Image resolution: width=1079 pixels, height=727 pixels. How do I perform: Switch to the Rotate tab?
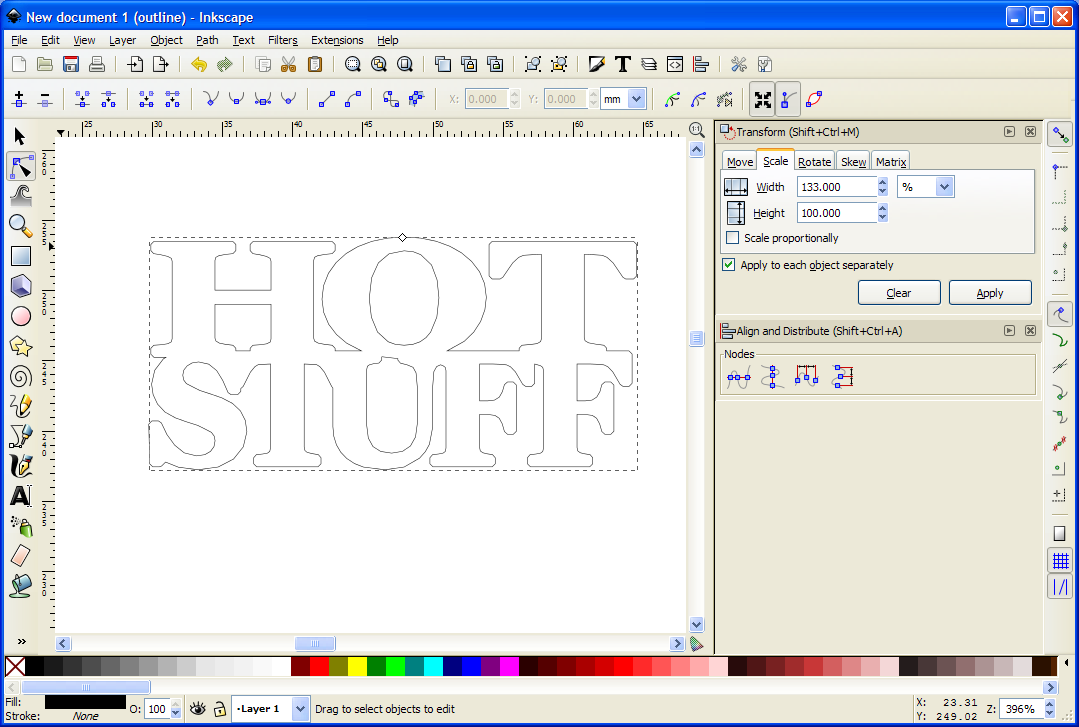click(x=814, y=162)
